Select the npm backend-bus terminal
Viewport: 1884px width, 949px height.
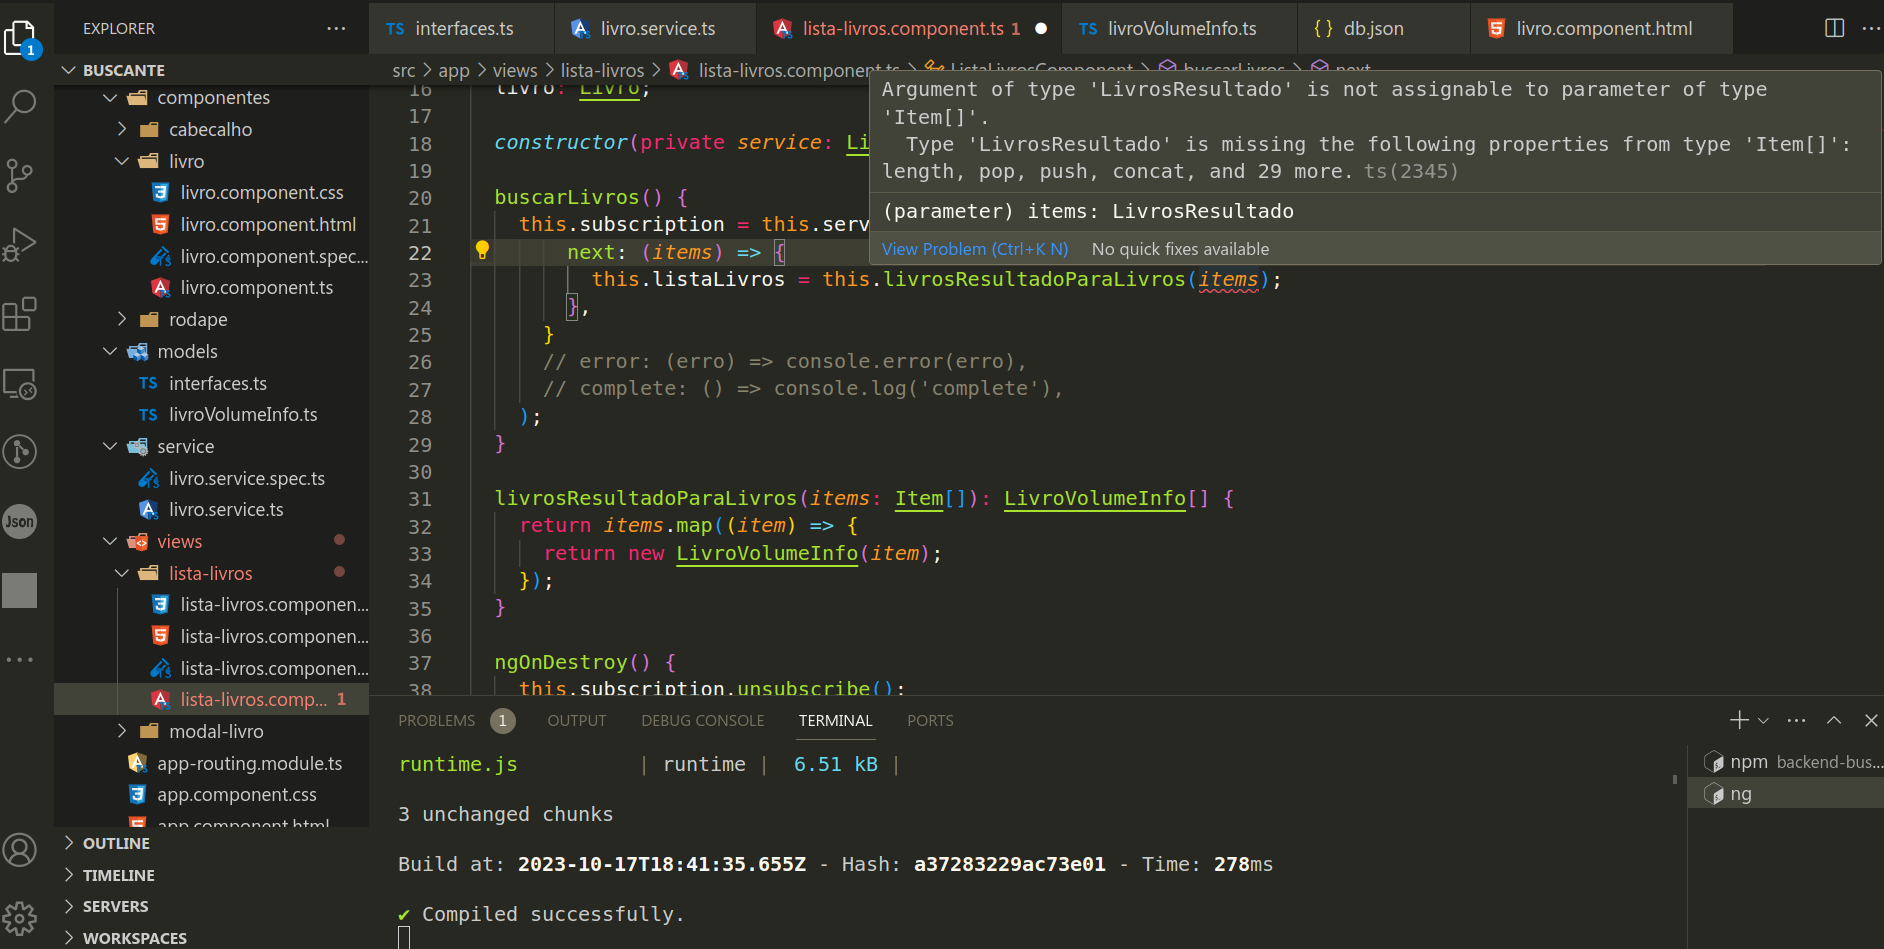pos(1786,762)
